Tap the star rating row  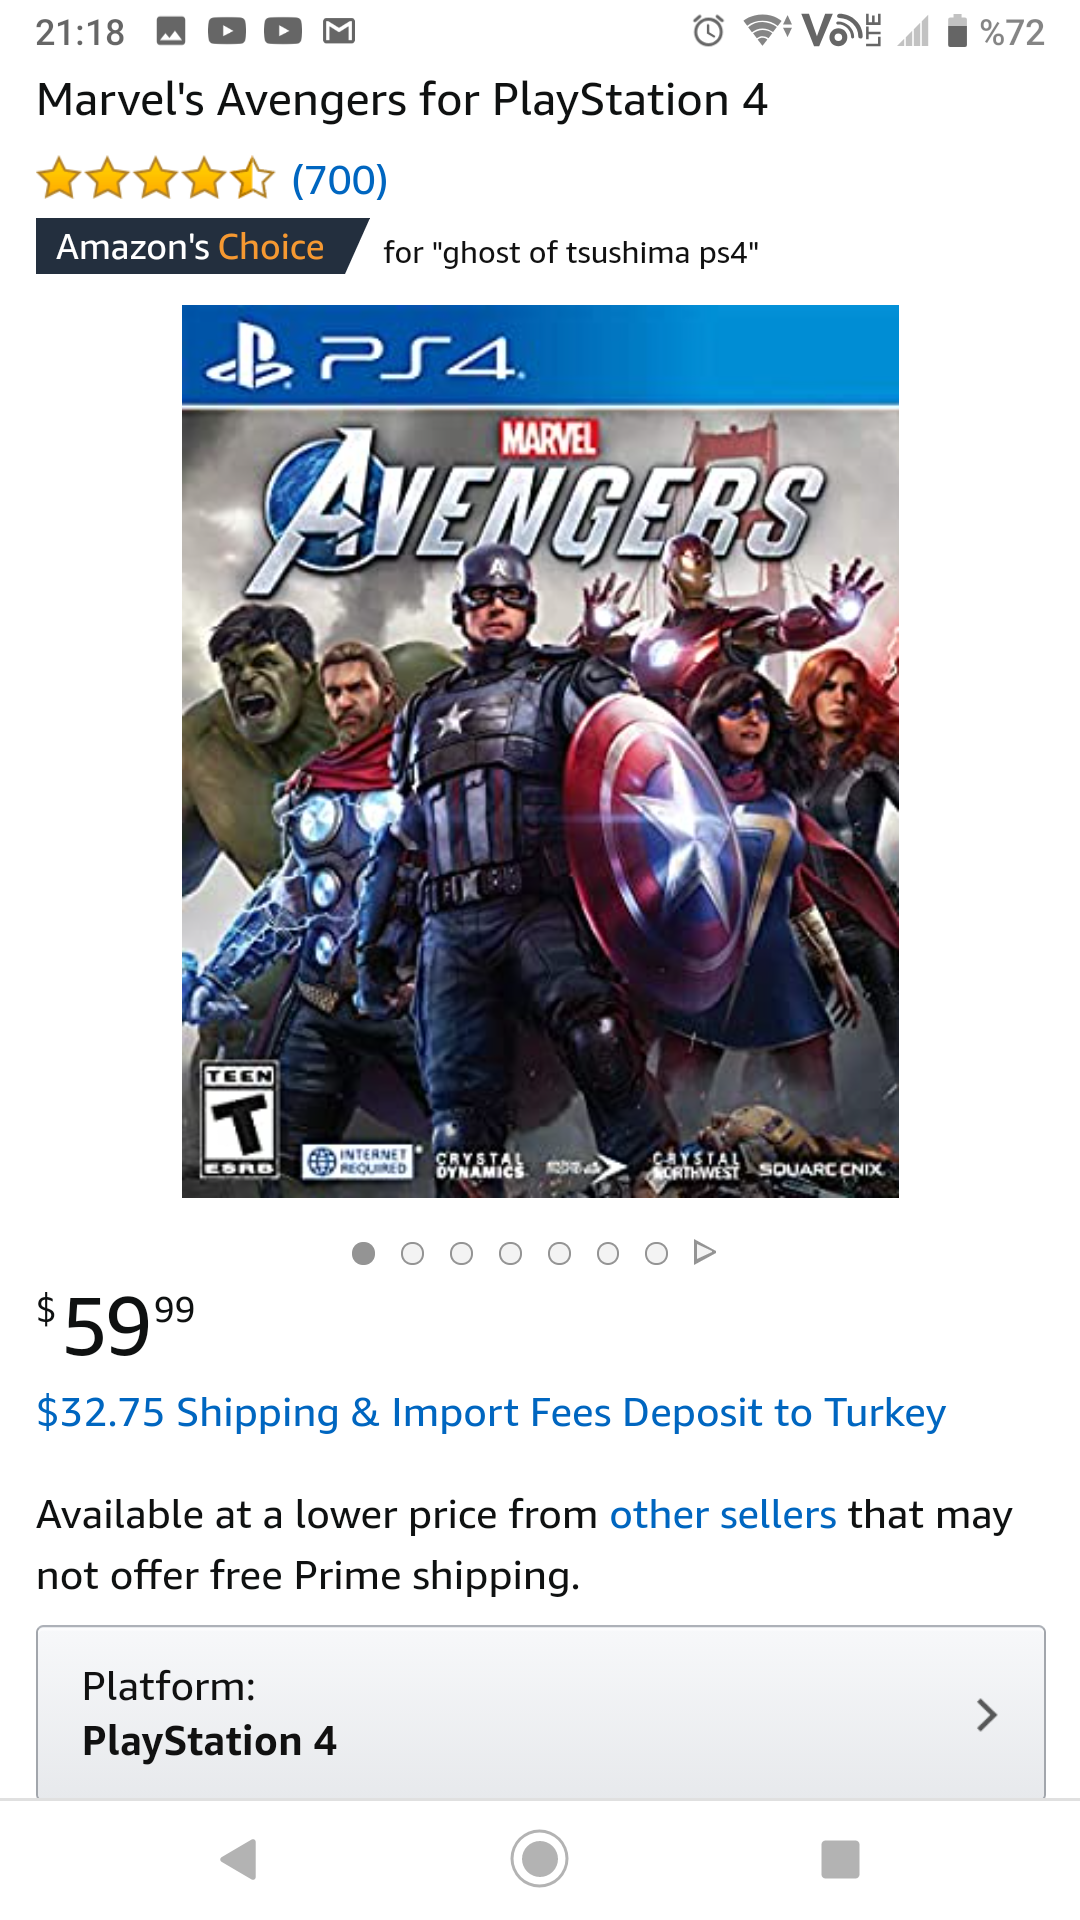click(x=155, y=180)
